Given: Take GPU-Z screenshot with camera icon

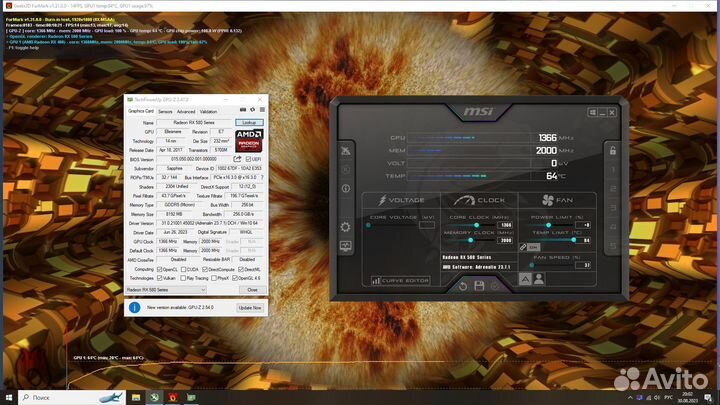Looking at the screenshot, I should 243,110.
